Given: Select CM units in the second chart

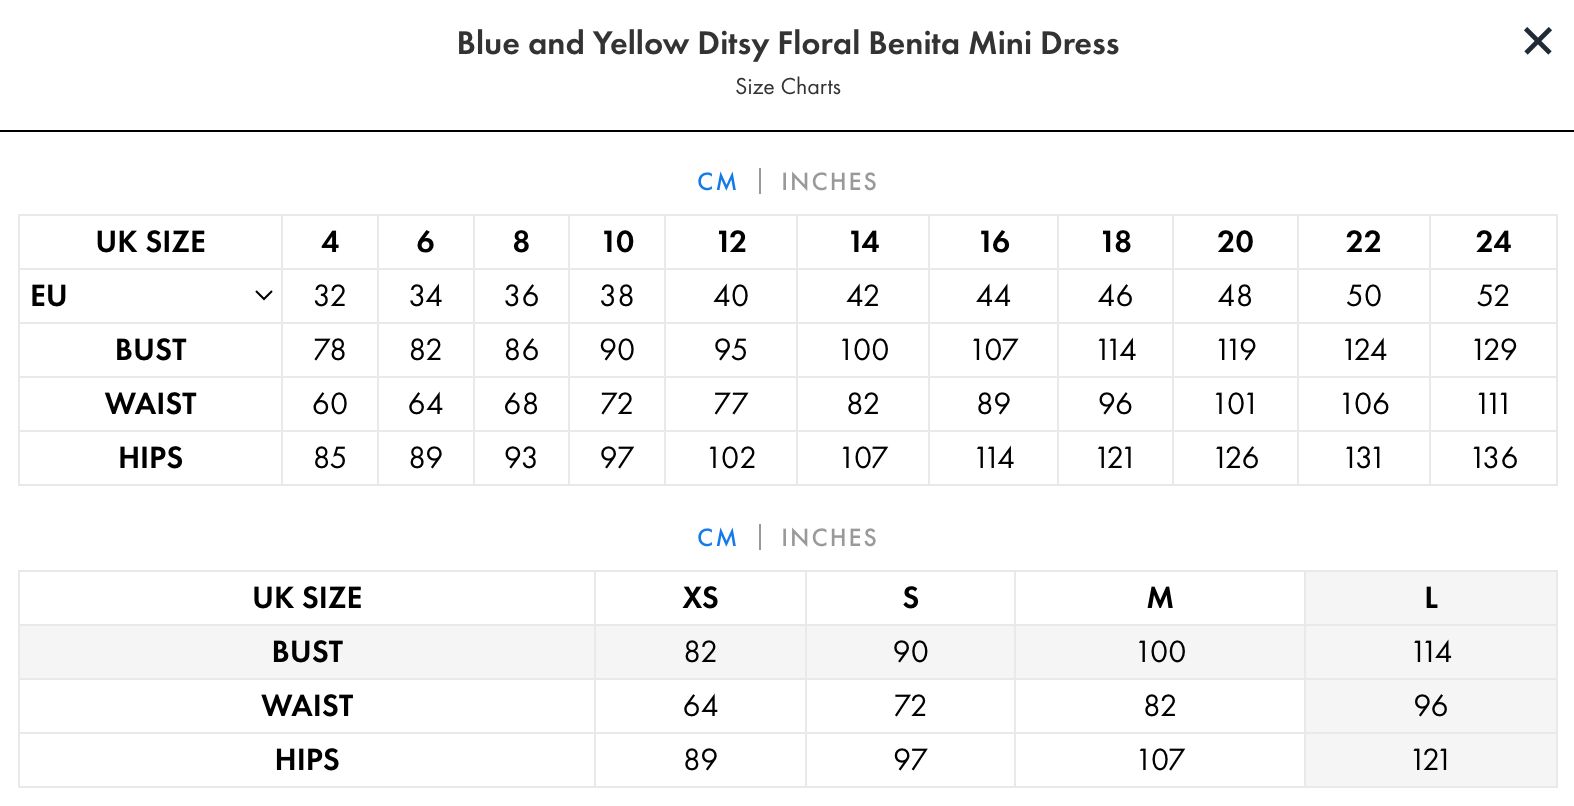Looking at the screenshot, I should 717,538.
